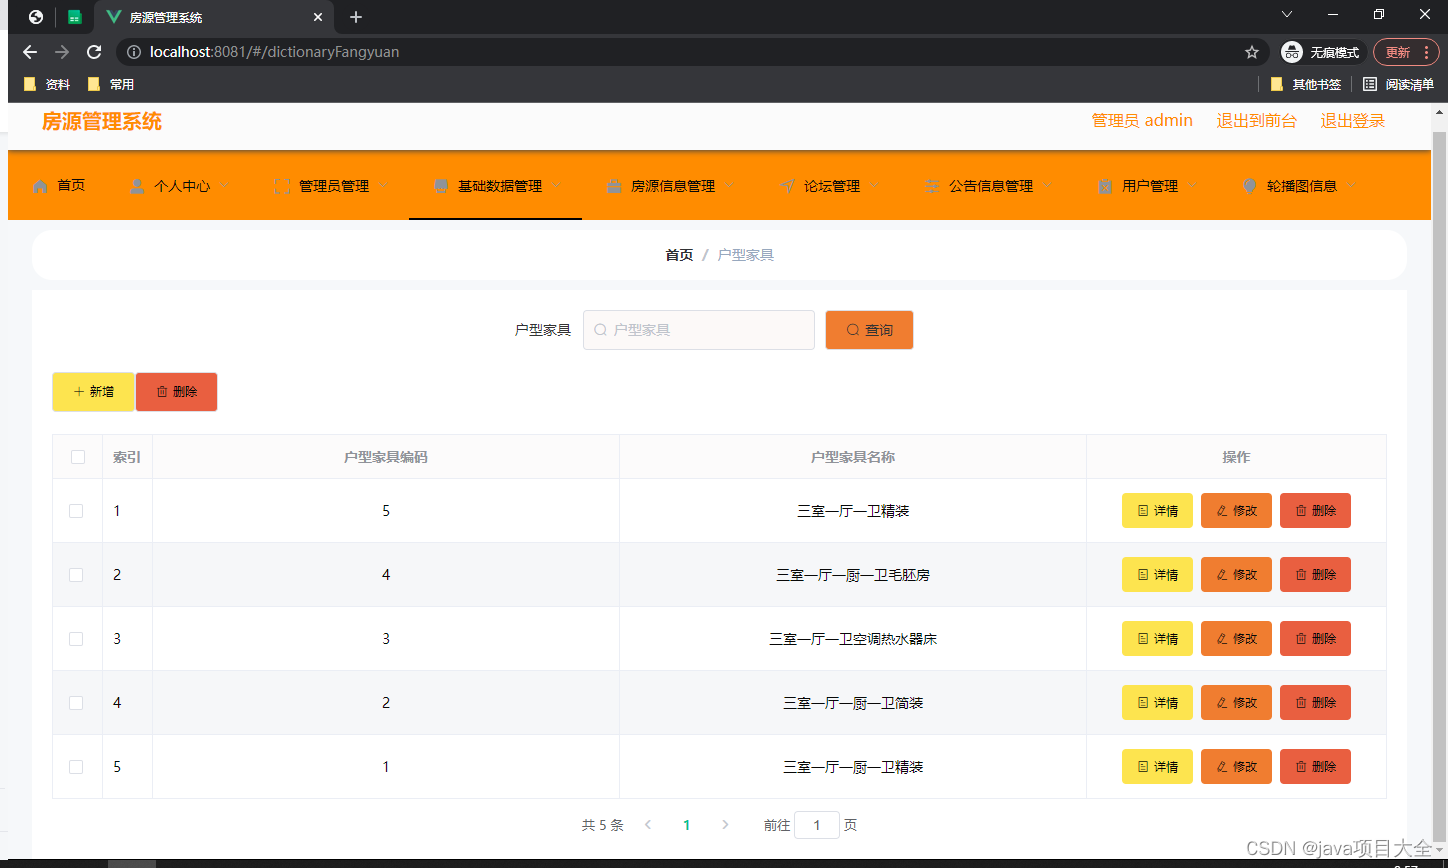
Task: Check the box for row 三室一厅一卫空调热水器床
Action: coord(76,639)
